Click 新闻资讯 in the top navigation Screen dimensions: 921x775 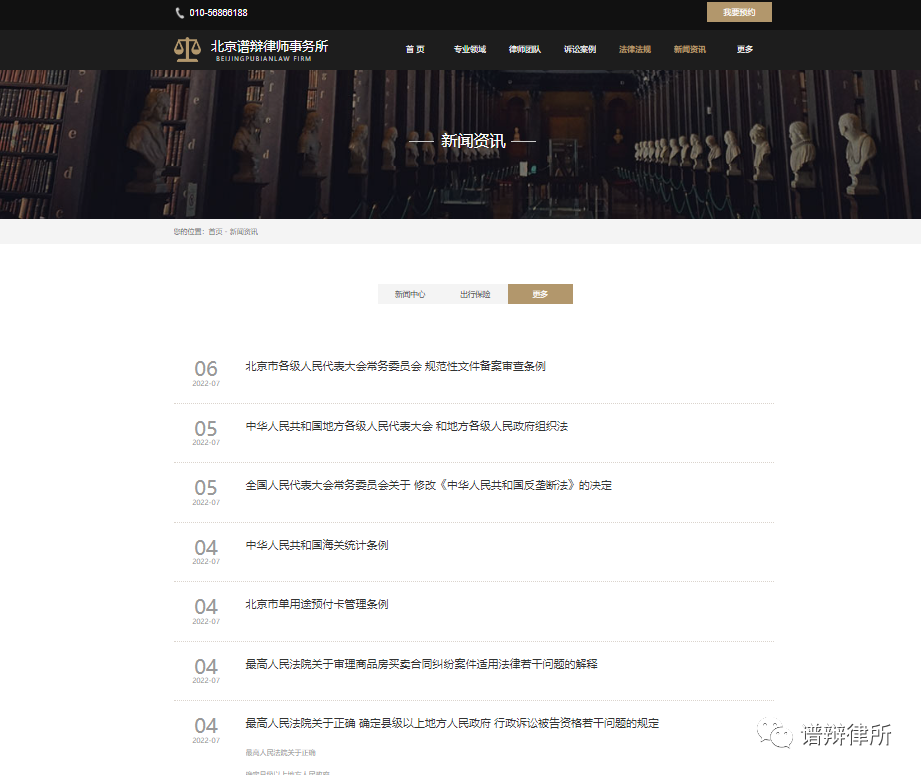coord(689,49)
